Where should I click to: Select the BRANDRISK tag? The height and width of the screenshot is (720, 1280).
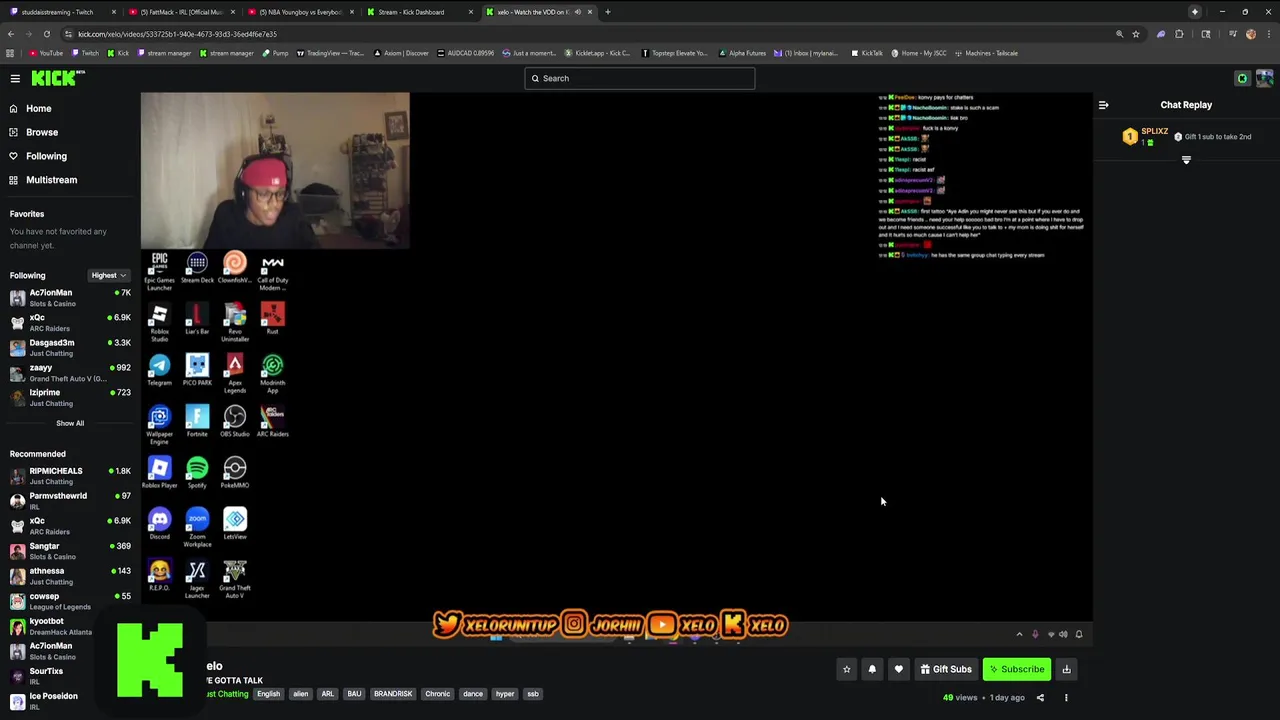(393, 694)
